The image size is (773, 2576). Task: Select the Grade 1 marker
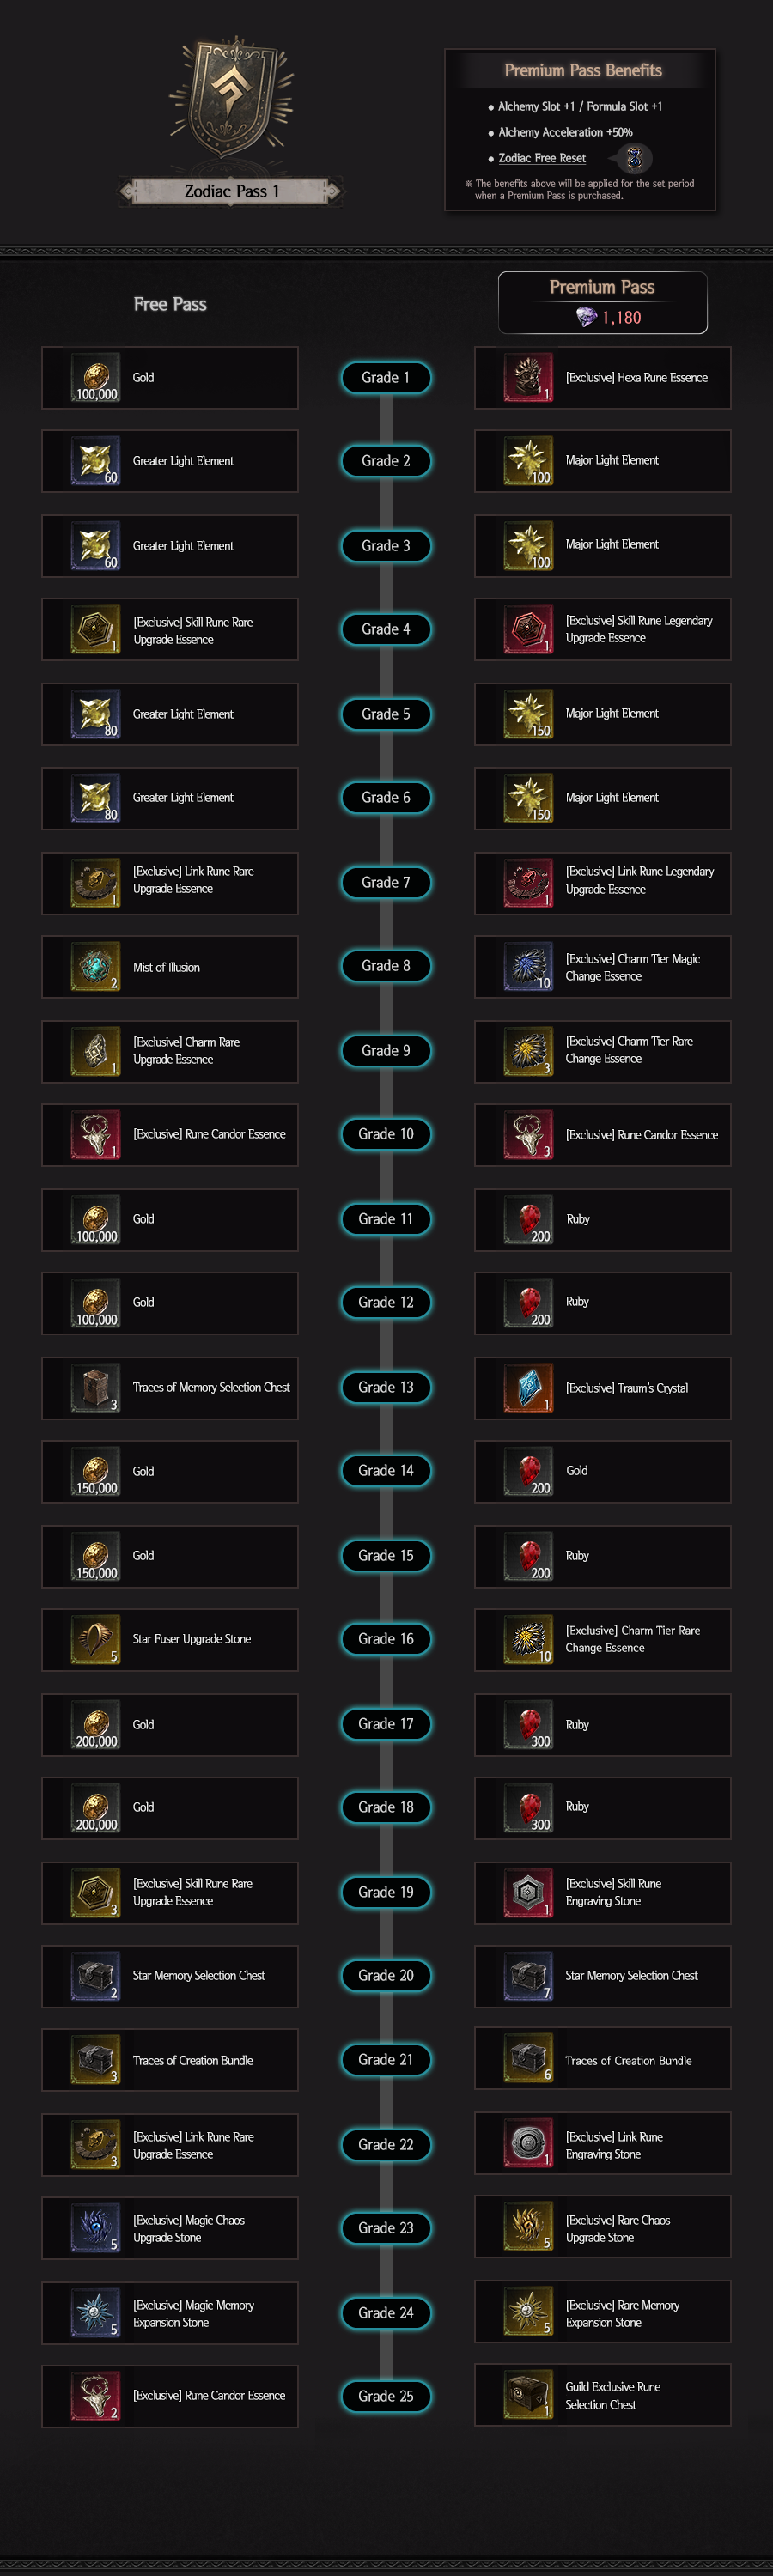point(386,378)
